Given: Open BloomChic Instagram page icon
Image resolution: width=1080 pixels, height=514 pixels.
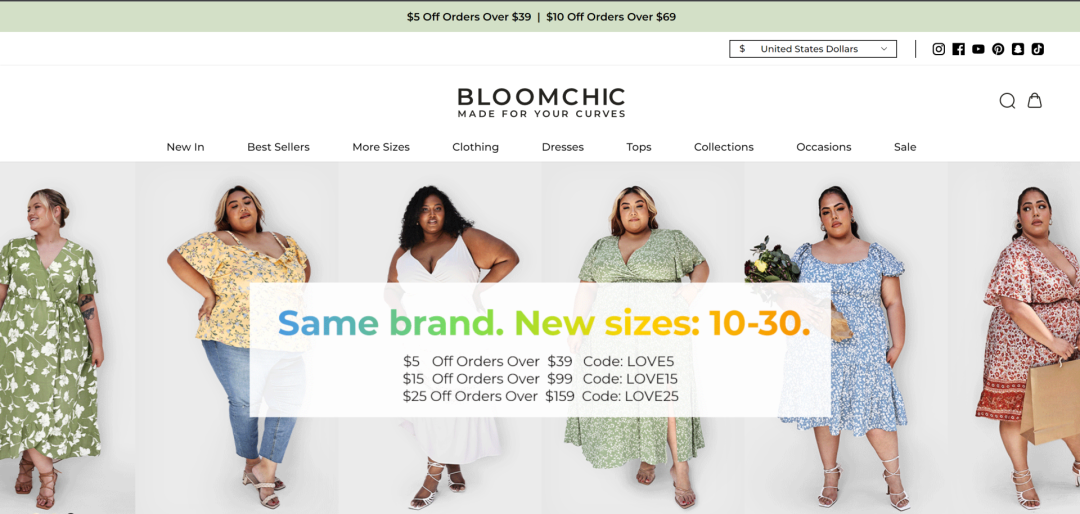Looking at the screenshot, I should point(938,49).
